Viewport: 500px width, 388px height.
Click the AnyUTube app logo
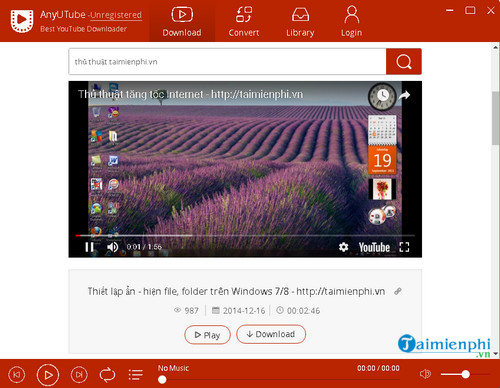22,21
